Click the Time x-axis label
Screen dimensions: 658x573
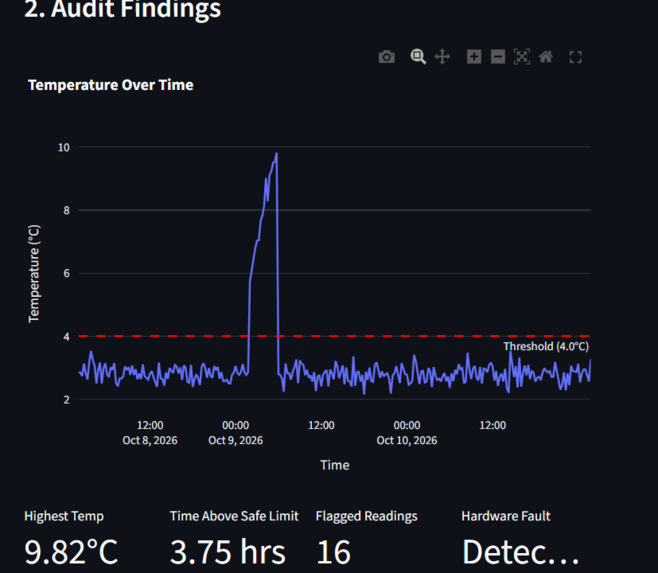[334, 465]
